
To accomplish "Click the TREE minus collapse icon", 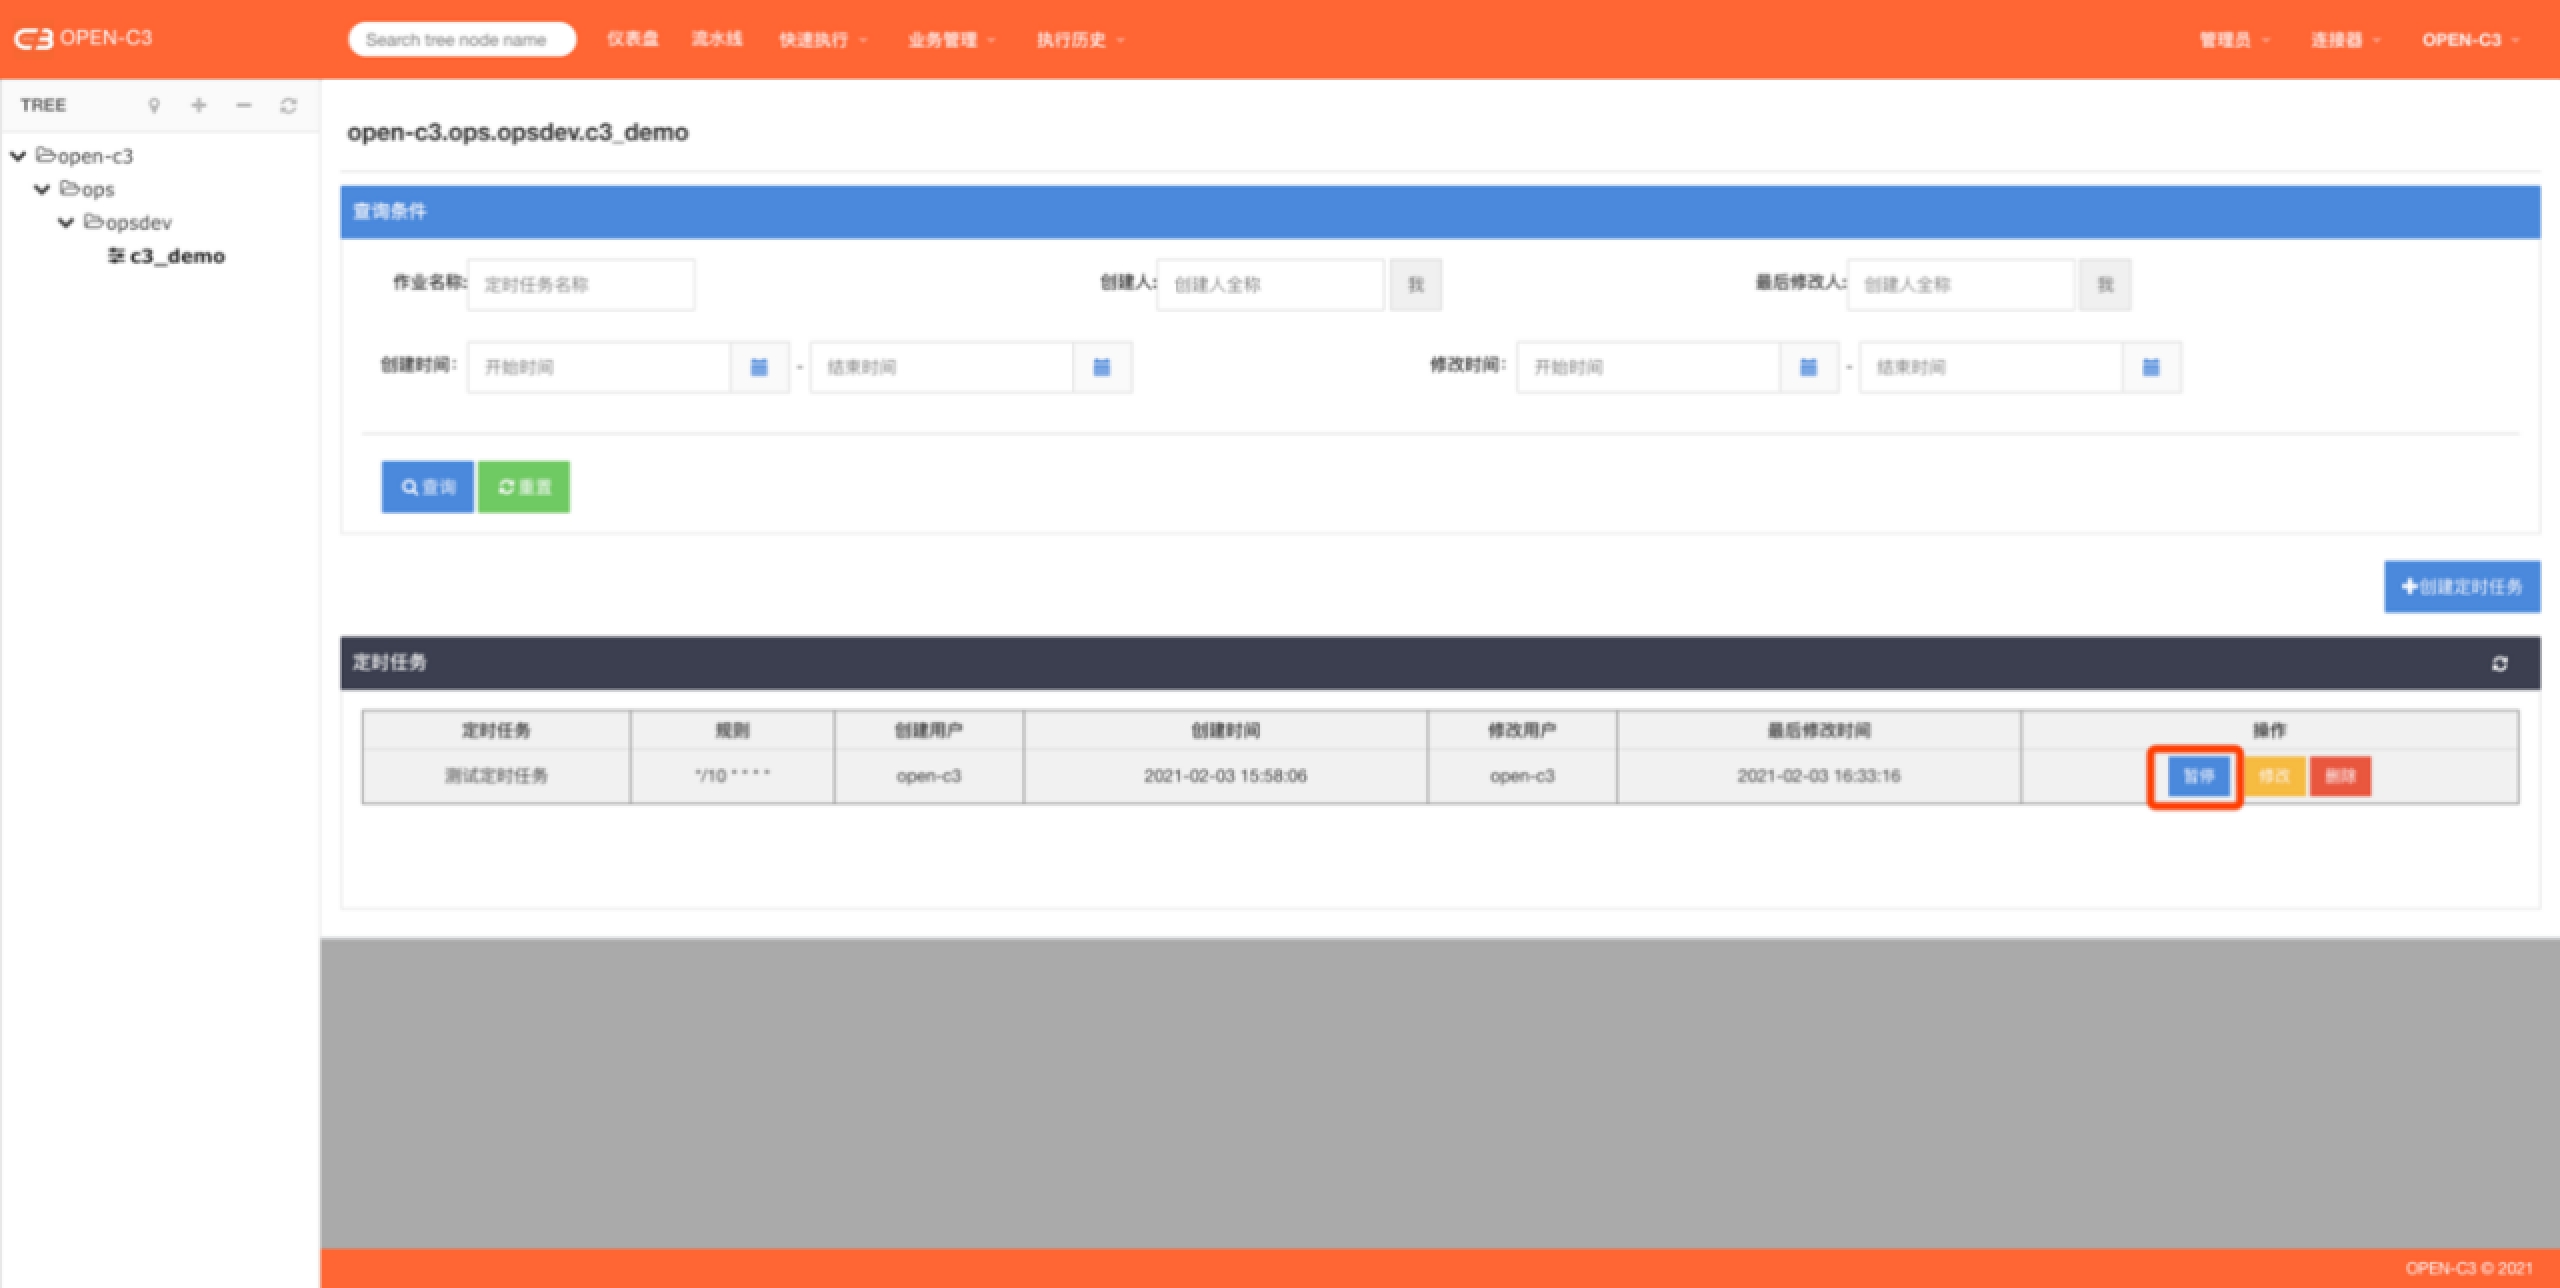I will point(244,105).
